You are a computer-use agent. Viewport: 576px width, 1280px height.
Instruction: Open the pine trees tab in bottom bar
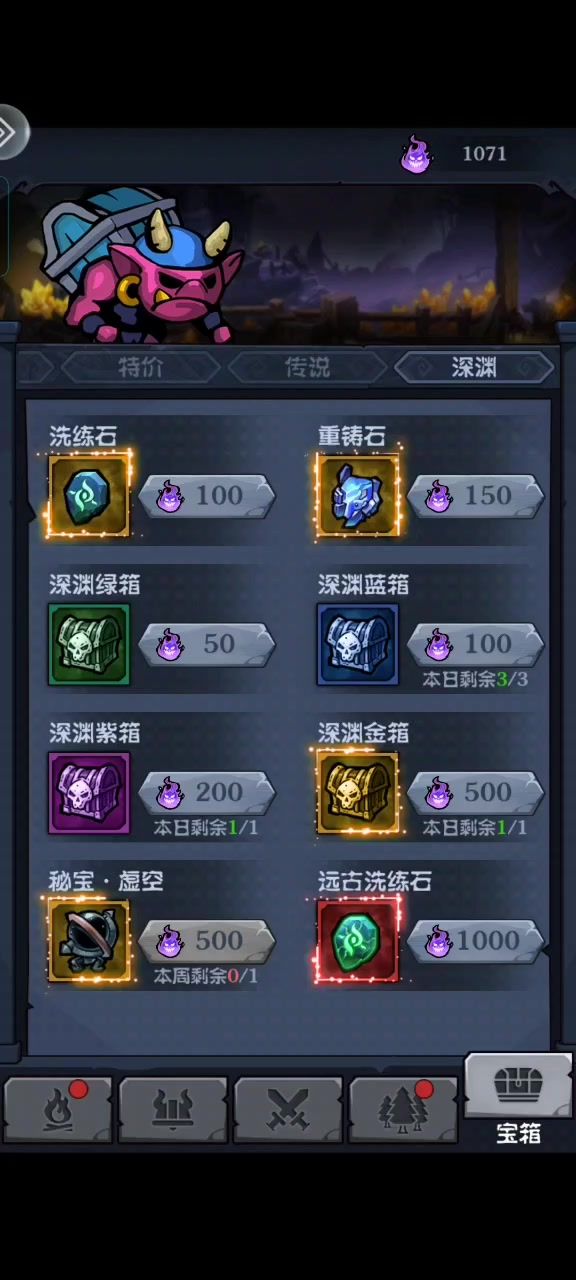pos(403,1110)
